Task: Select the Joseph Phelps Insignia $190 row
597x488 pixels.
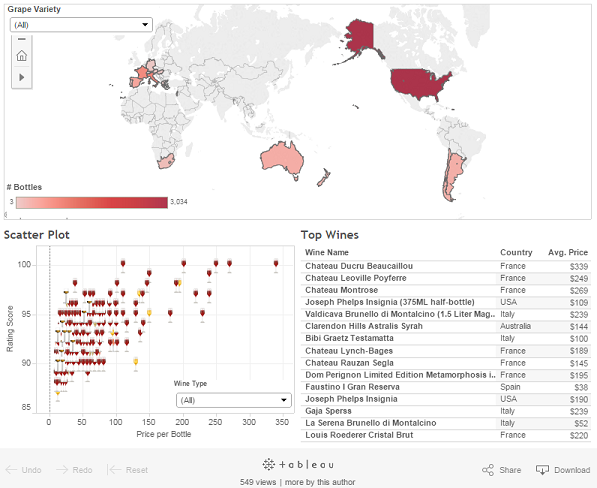Action: point(446,399)
